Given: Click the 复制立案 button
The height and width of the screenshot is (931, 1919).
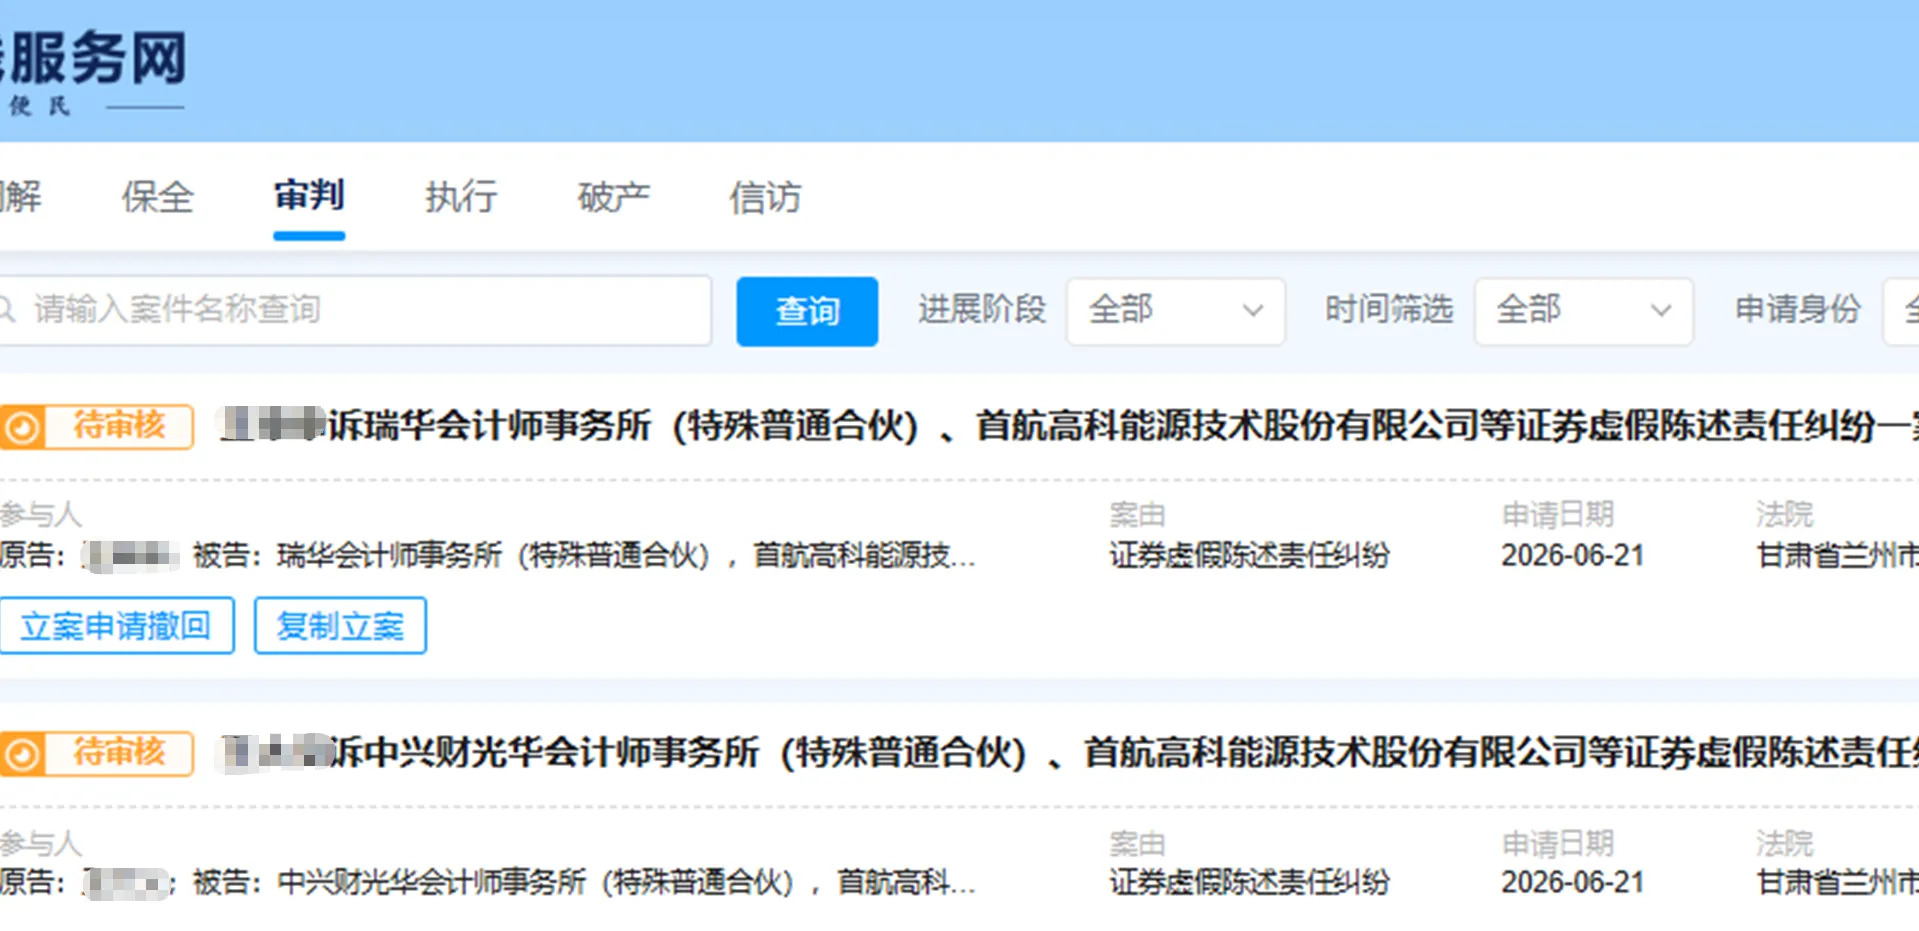Looking at the screenshot, I should (340, 626).
